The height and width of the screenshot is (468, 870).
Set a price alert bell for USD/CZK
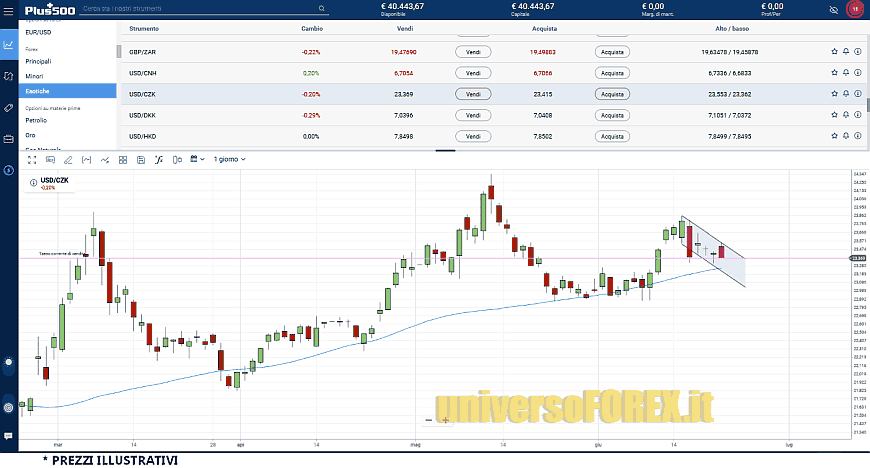[x=846, y=94]
